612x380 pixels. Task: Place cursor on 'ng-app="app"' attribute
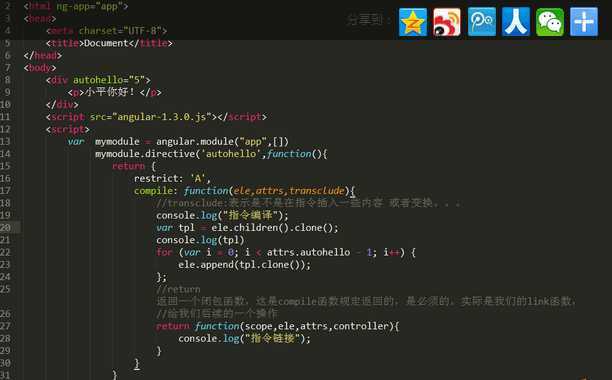[x=89, y=6]
